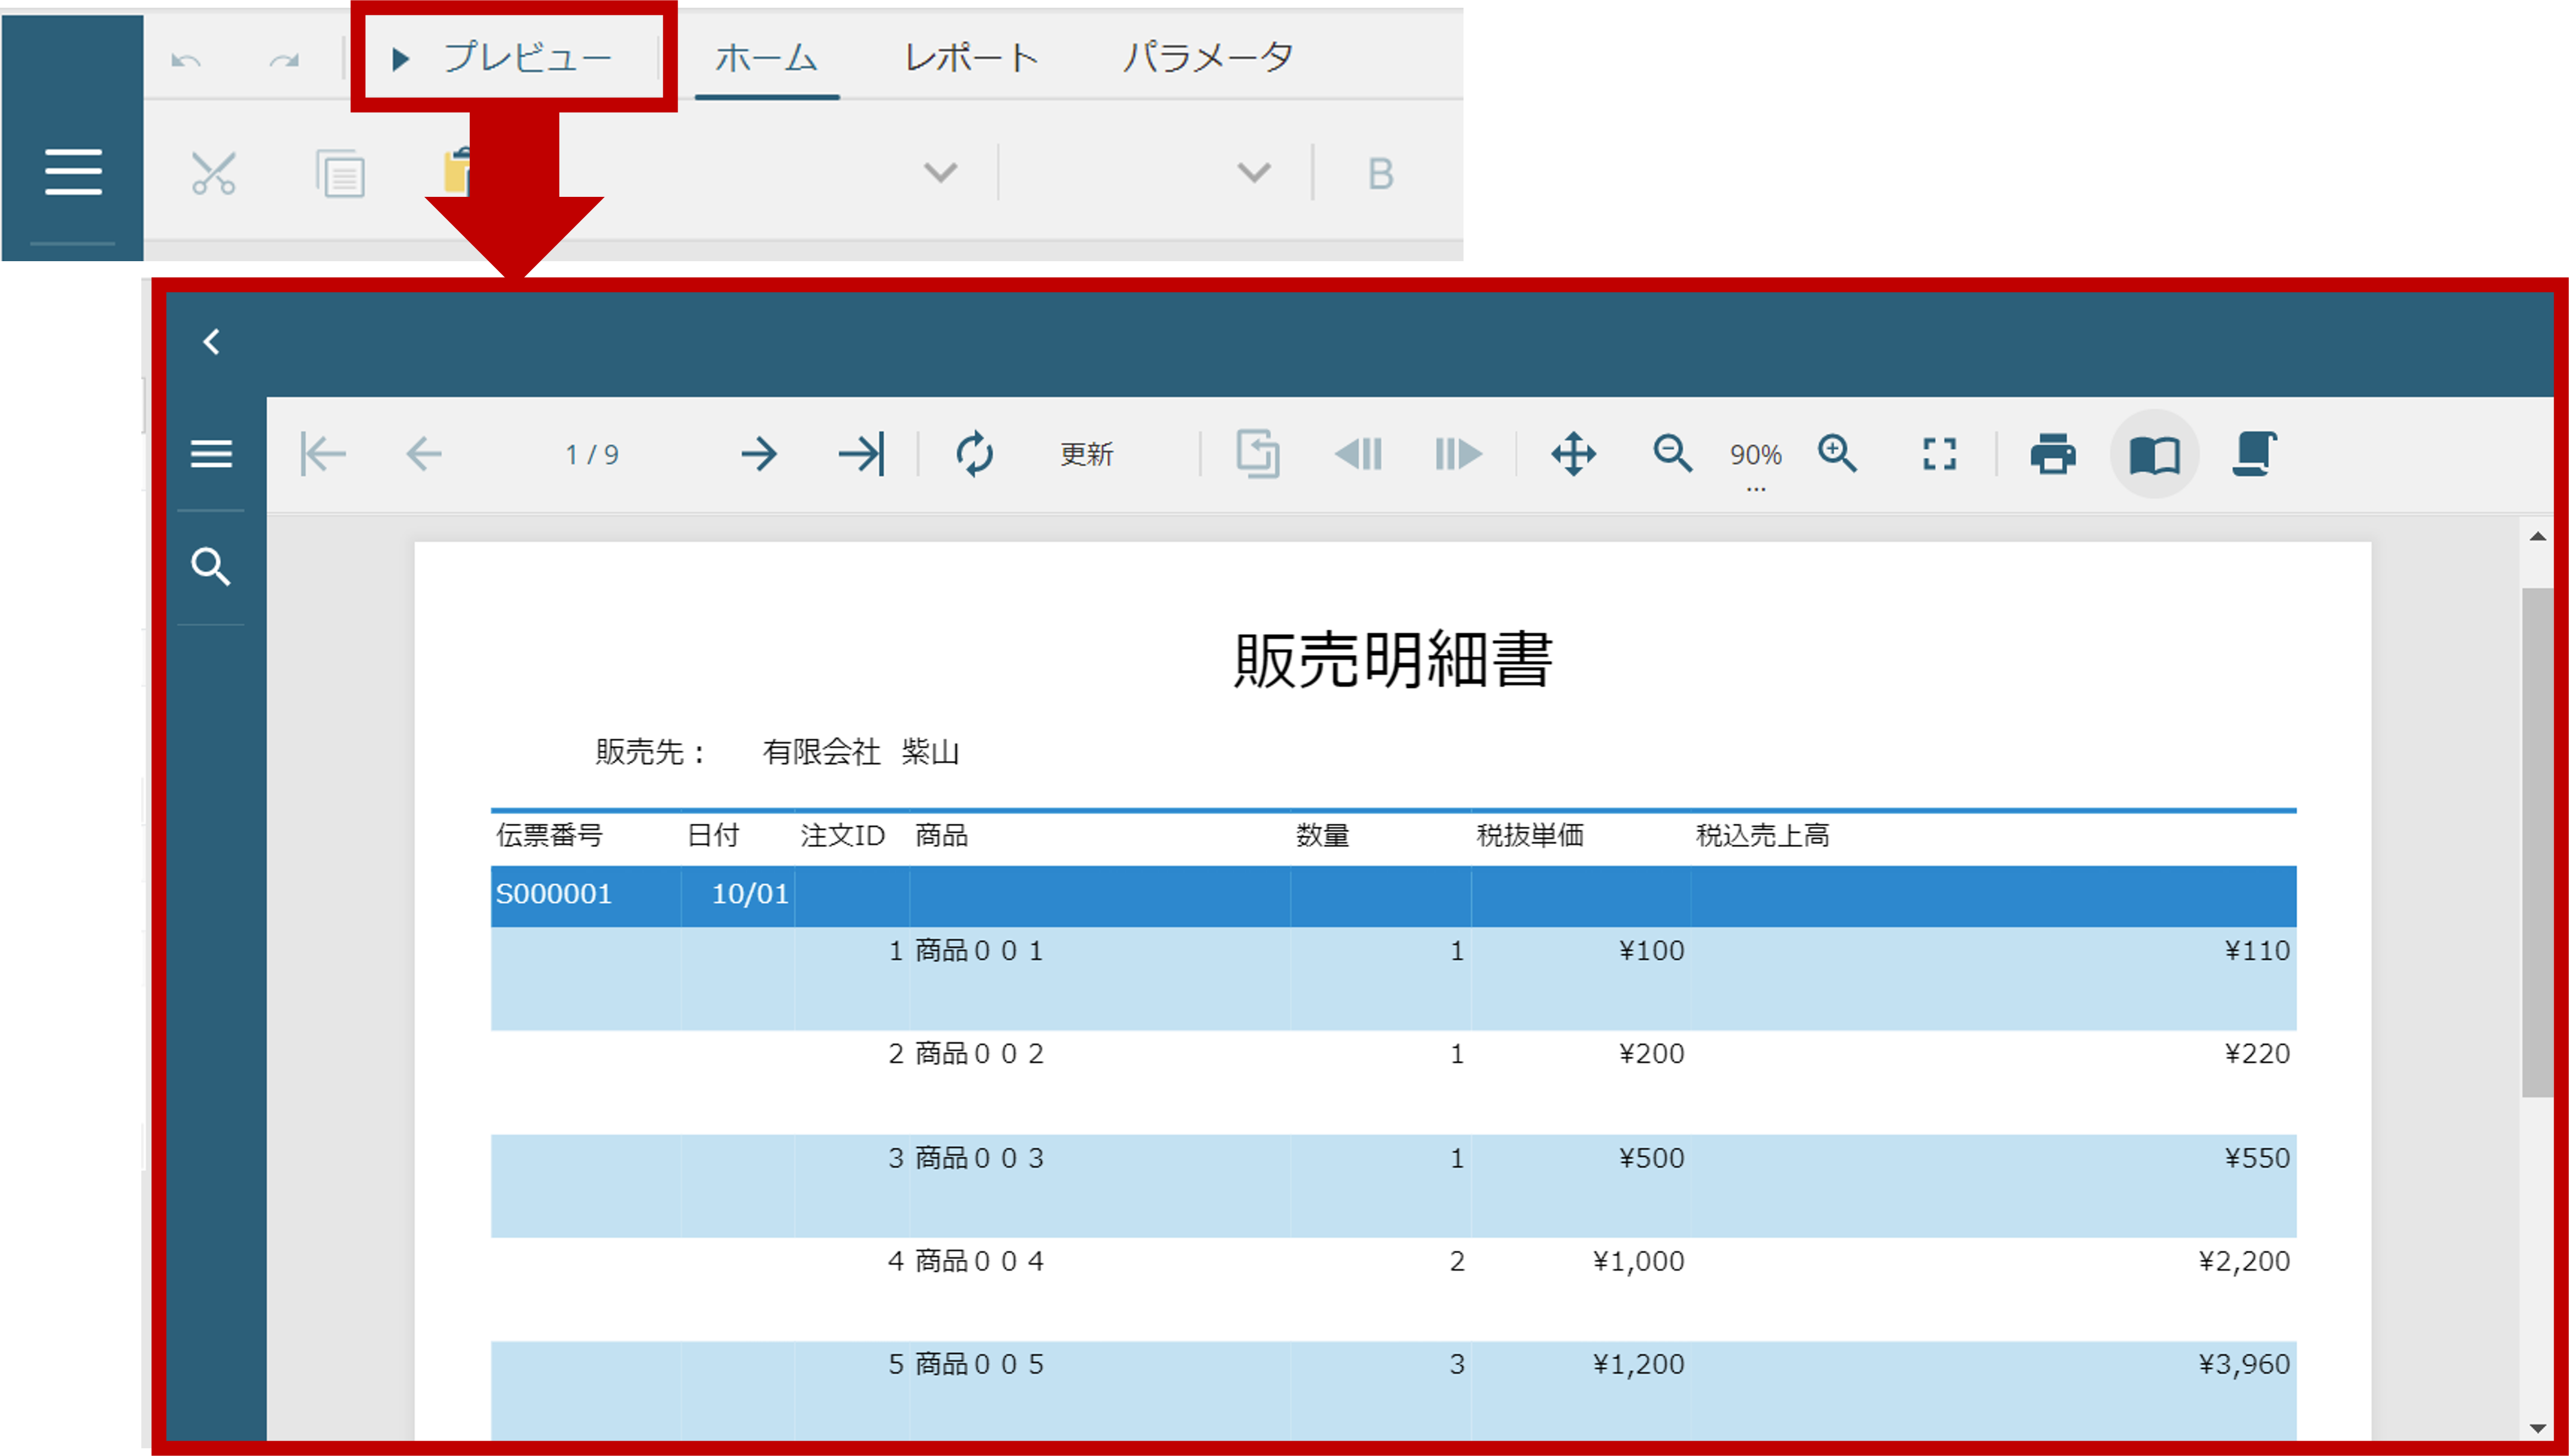Adjust the 90% zoom level control
Viewport: 2569px width, 1456px height.
(x=1754, y=454)
